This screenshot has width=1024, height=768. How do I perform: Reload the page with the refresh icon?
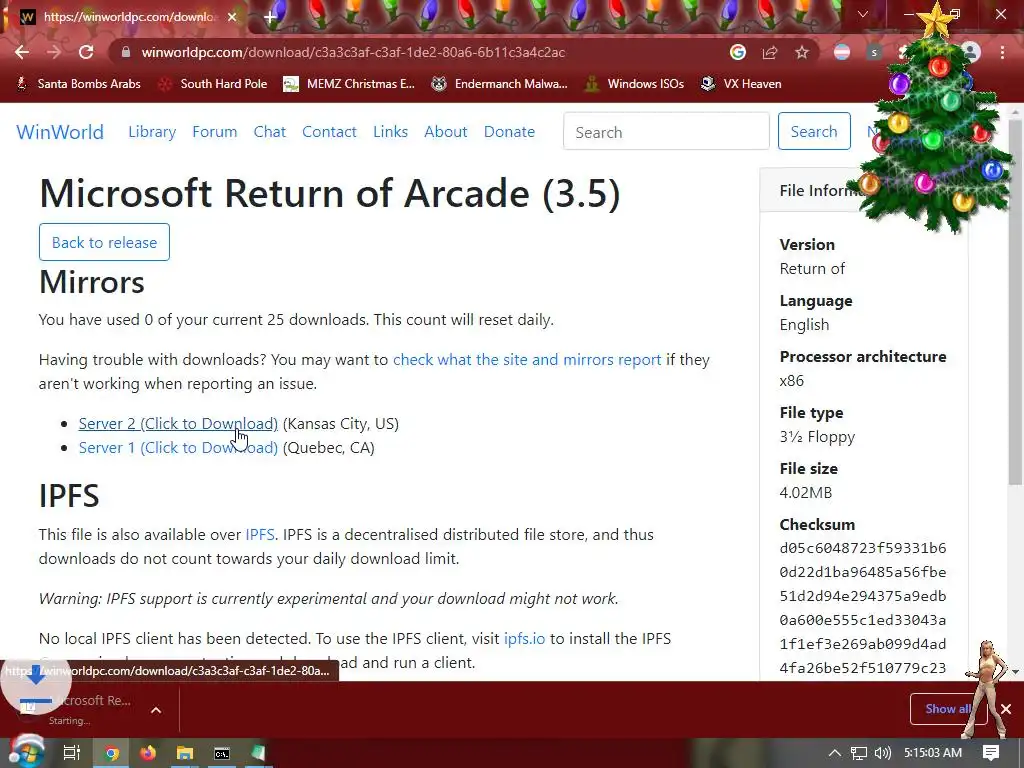tap(86, 52)
